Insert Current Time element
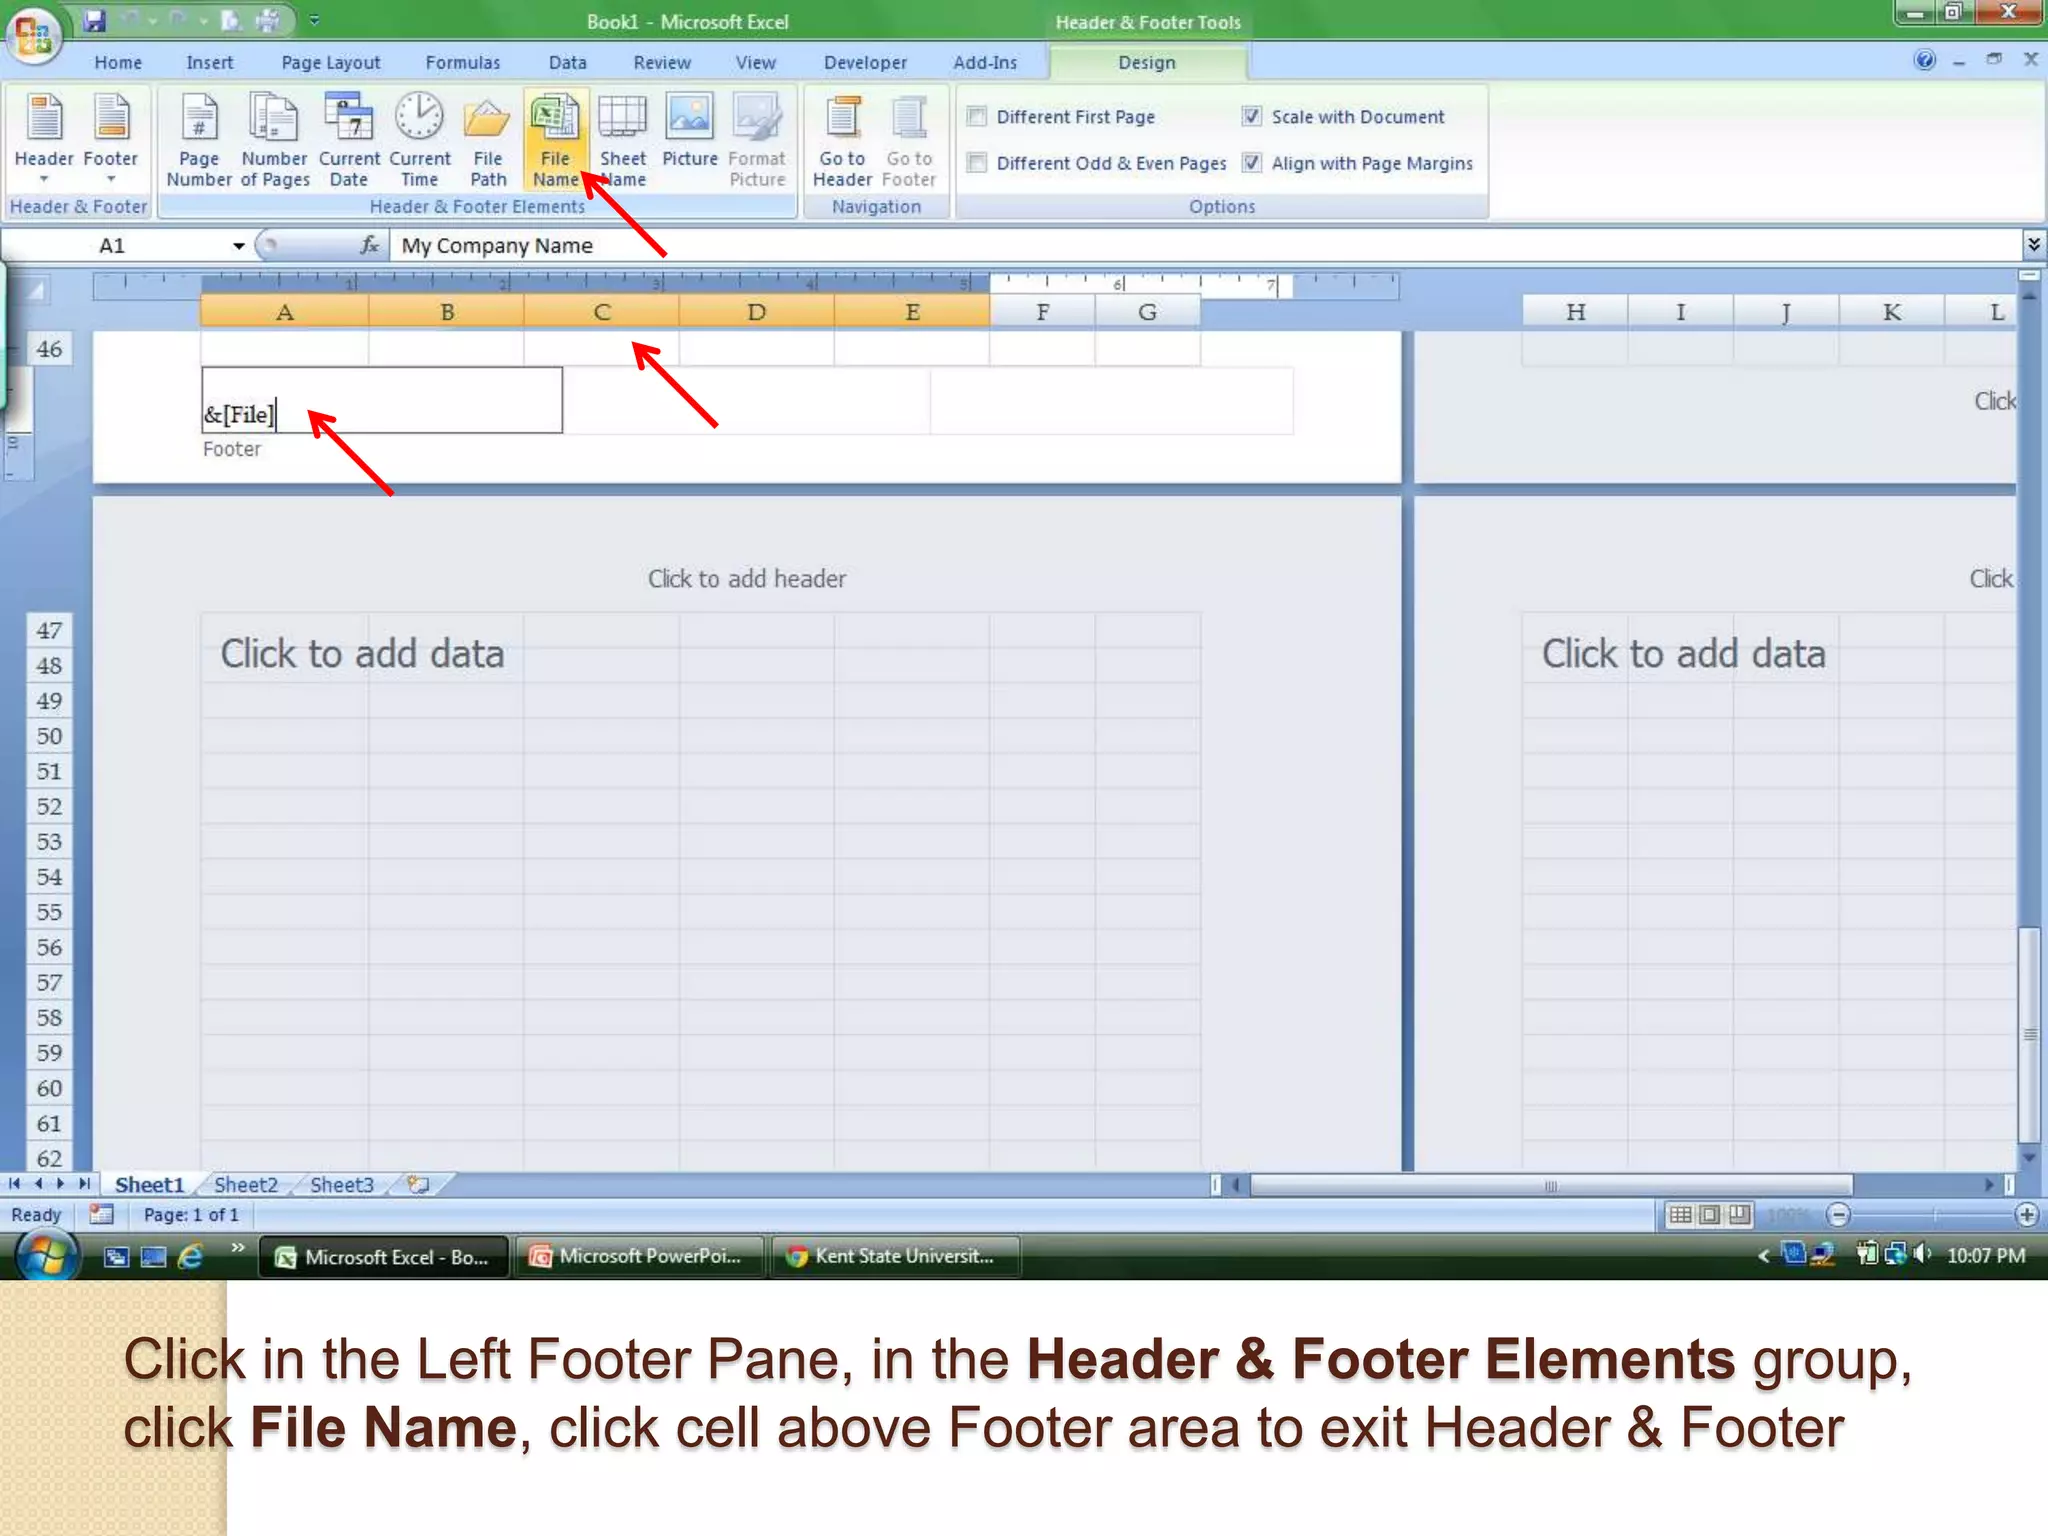The height and width of the screenshot is (1536, 2048). click(x=419, y=140)
